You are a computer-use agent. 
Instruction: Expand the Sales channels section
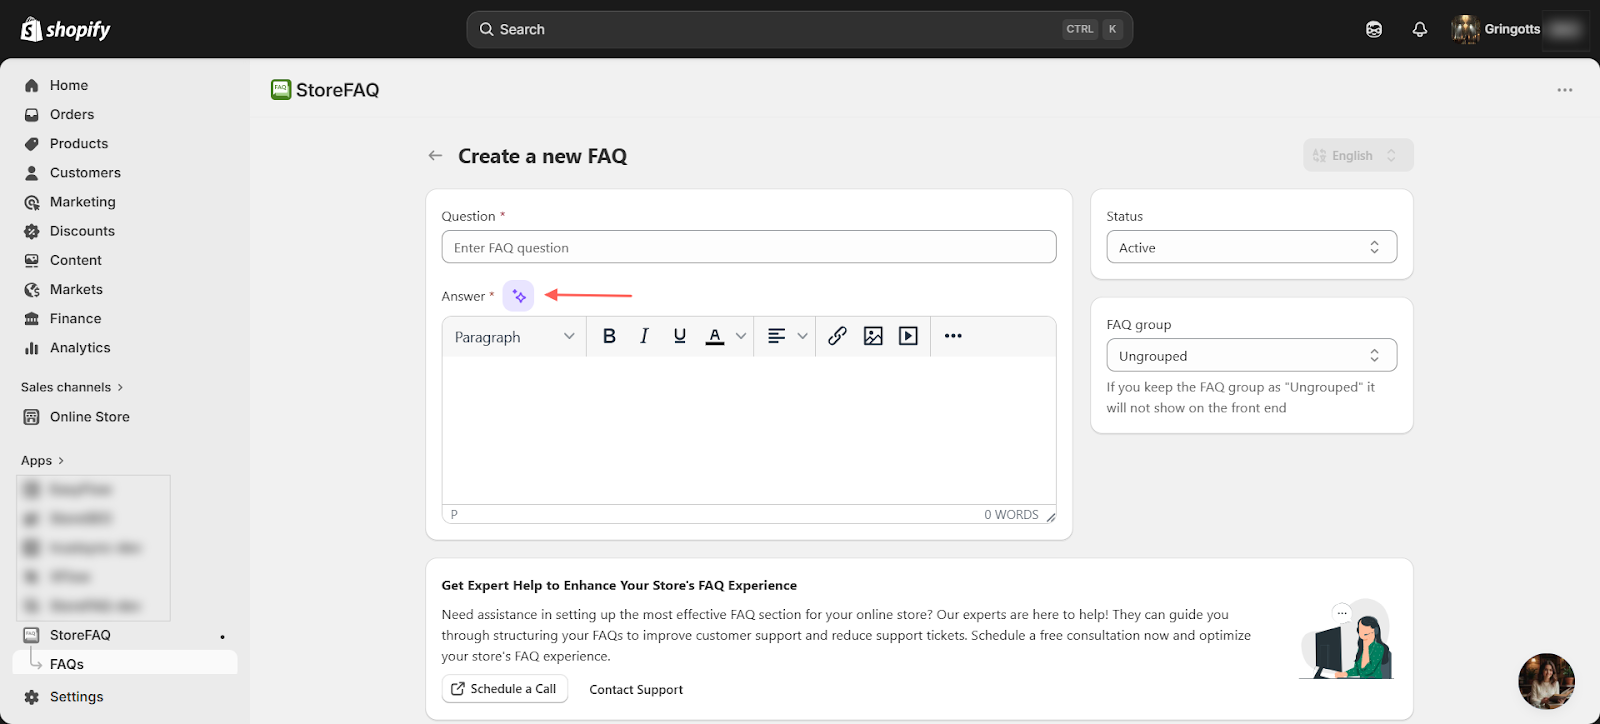click(x=72, y=387)
